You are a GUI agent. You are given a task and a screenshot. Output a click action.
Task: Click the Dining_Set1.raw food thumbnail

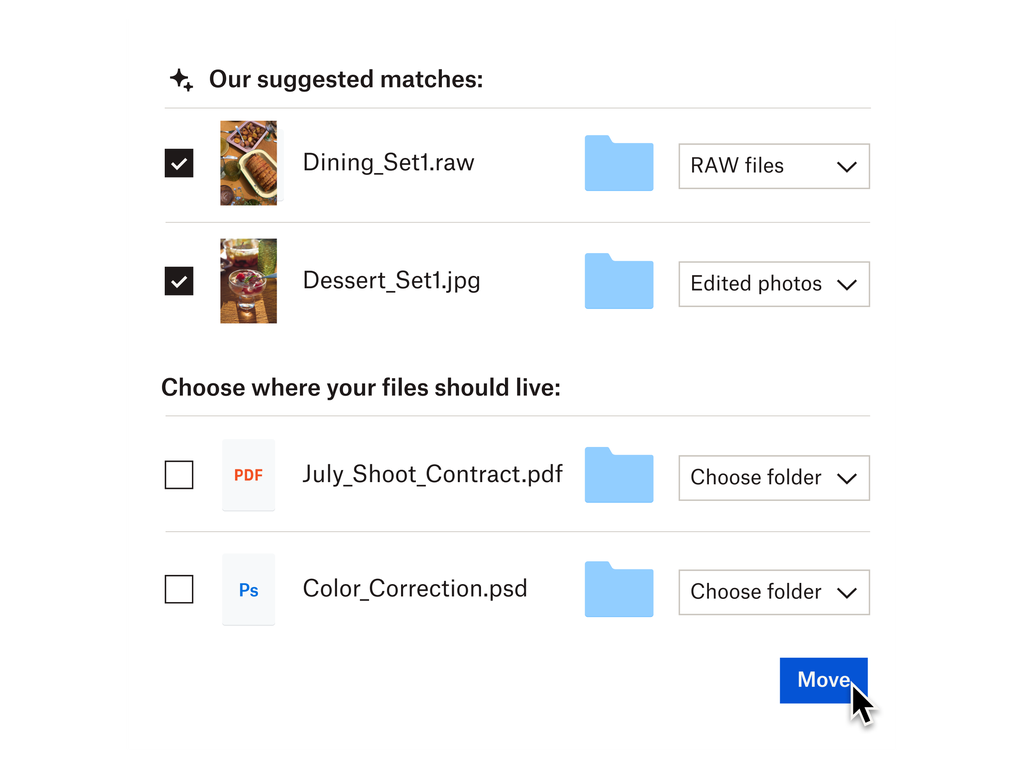[248, 162]
